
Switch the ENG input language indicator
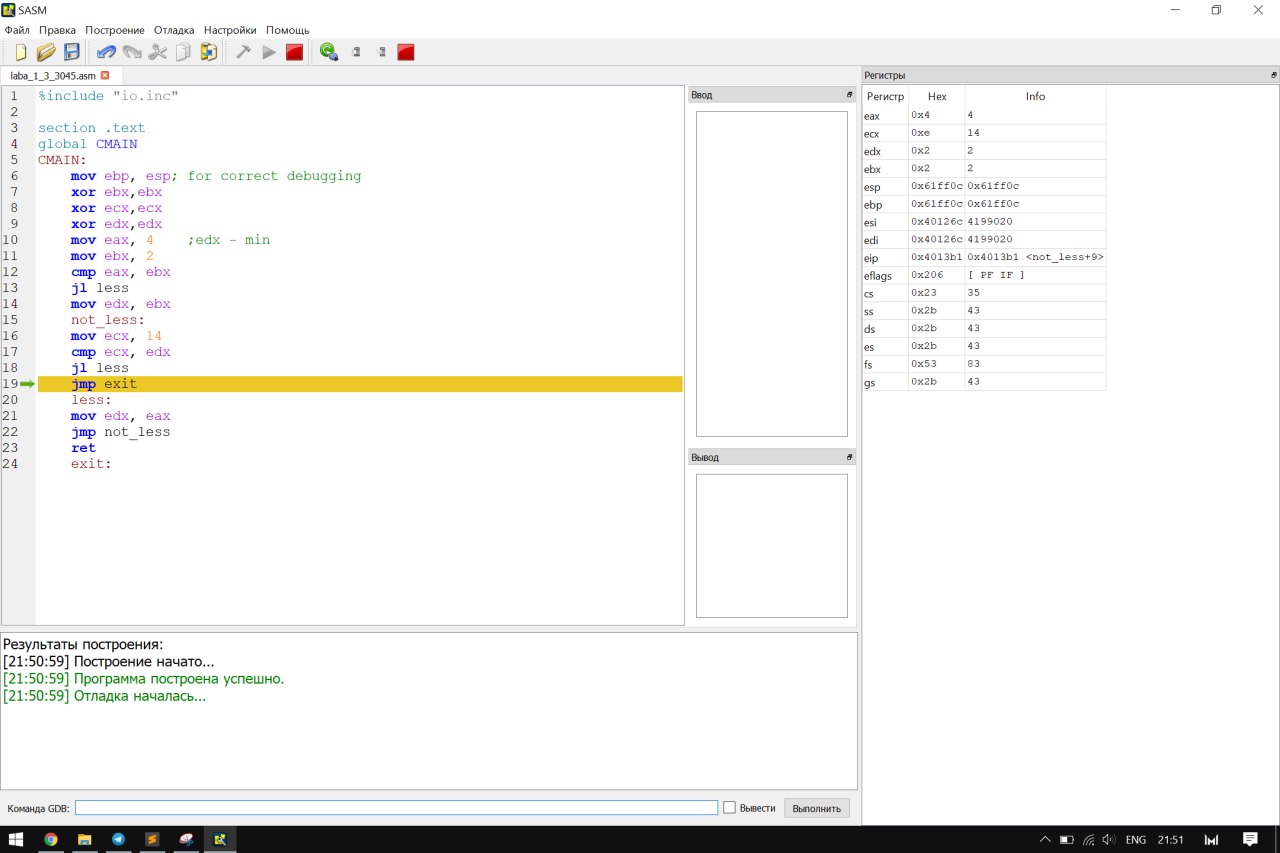[1136, 840]
